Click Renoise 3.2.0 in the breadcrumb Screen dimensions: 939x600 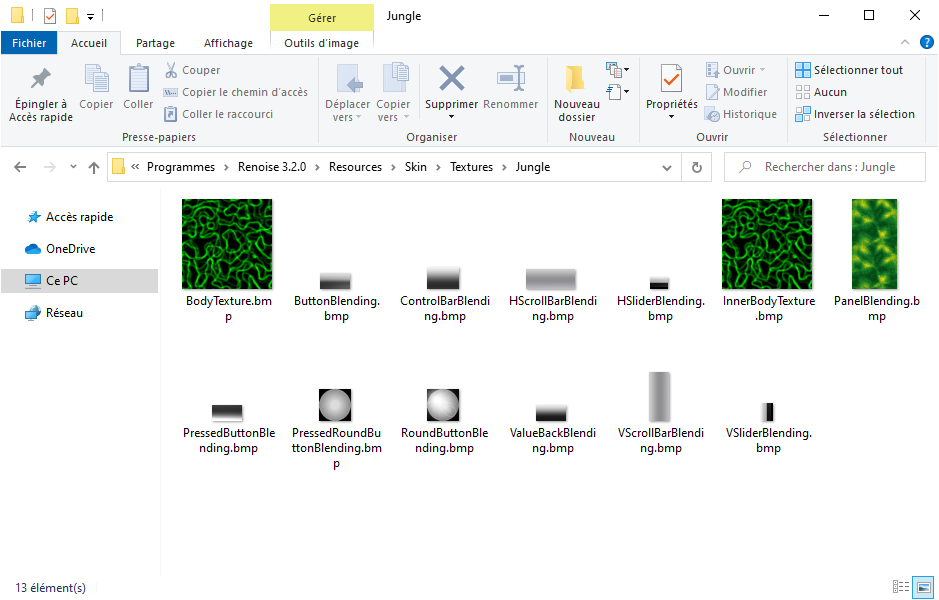point(272,167)
